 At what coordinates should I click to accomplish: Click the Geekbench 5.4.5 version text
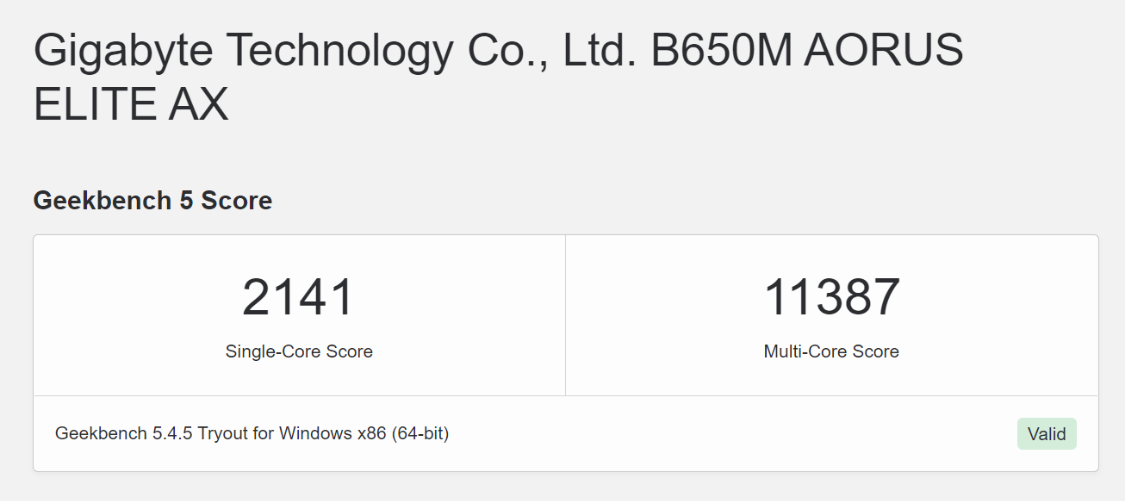point(124,434)
